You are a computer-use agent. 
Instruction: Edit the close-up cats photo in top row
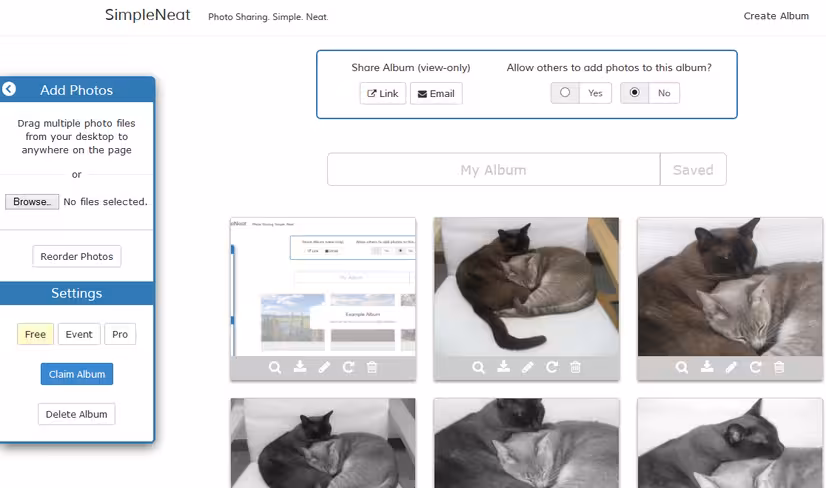pos(731,367)
